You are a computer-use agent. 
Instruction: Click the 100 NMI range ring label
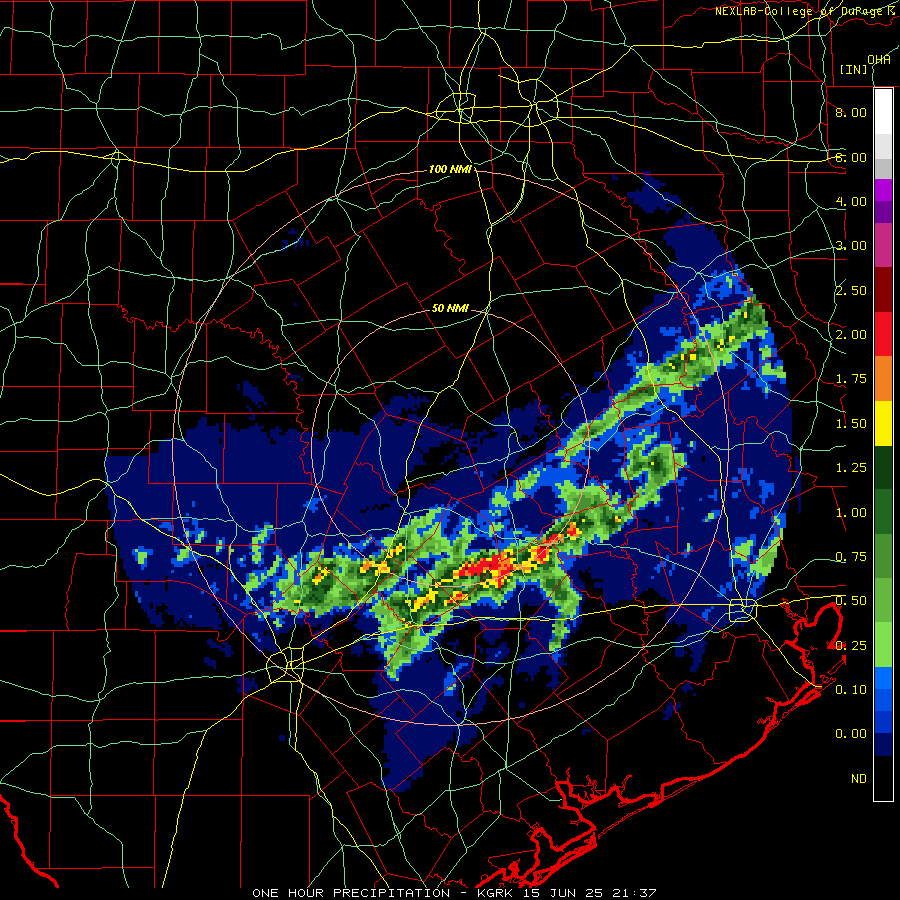pos(450,169)
